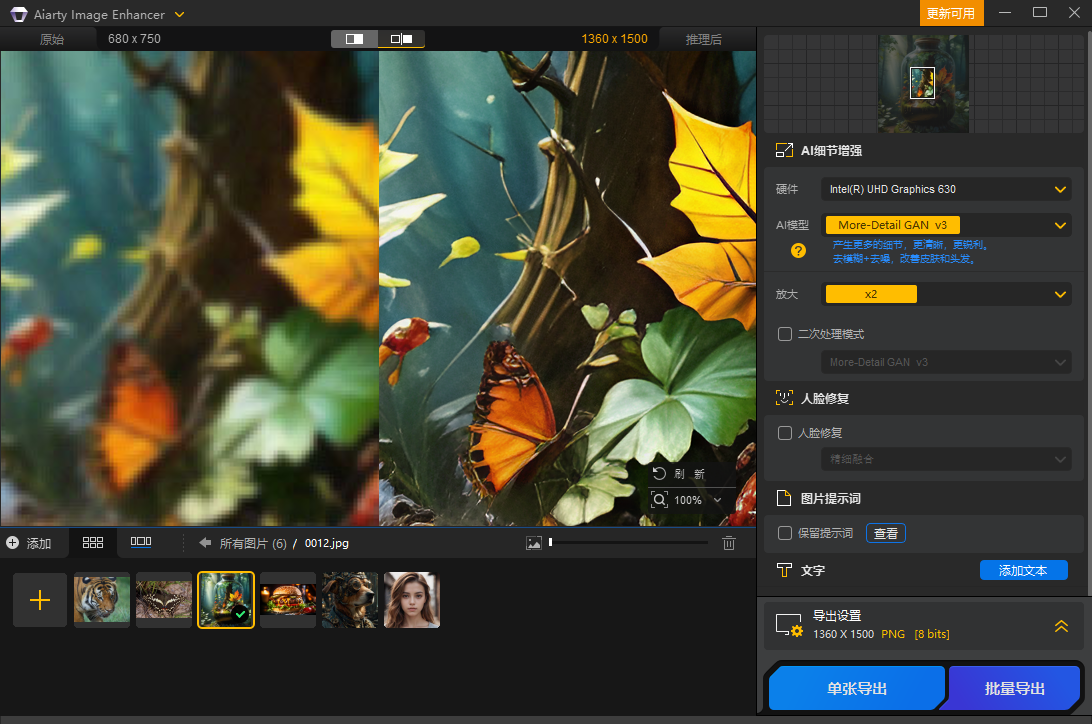1092x724 pixels.
Task: Maximize the Aiarty window
Action: click(1040, 13)
